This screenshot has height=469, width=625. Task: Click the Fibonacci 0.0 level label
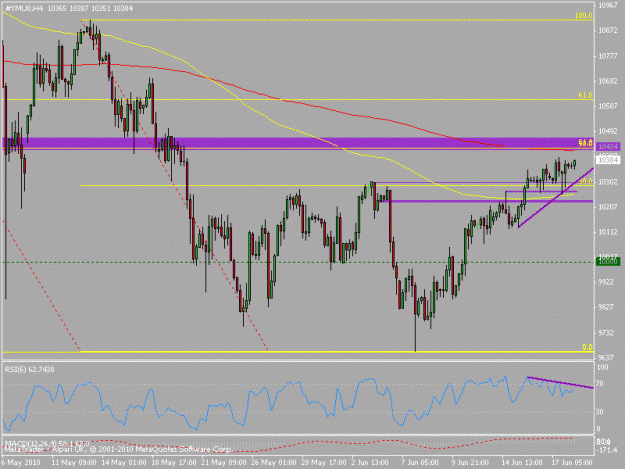(588, 347)
